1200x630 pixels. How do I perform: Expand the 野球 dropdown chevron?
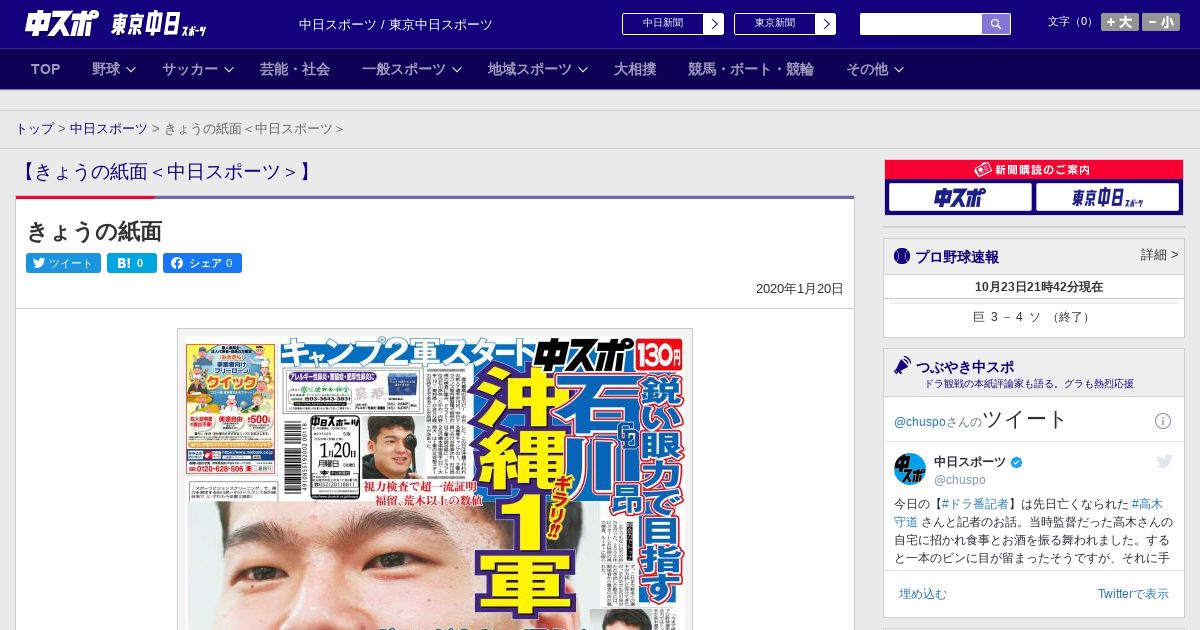point(132,70)
